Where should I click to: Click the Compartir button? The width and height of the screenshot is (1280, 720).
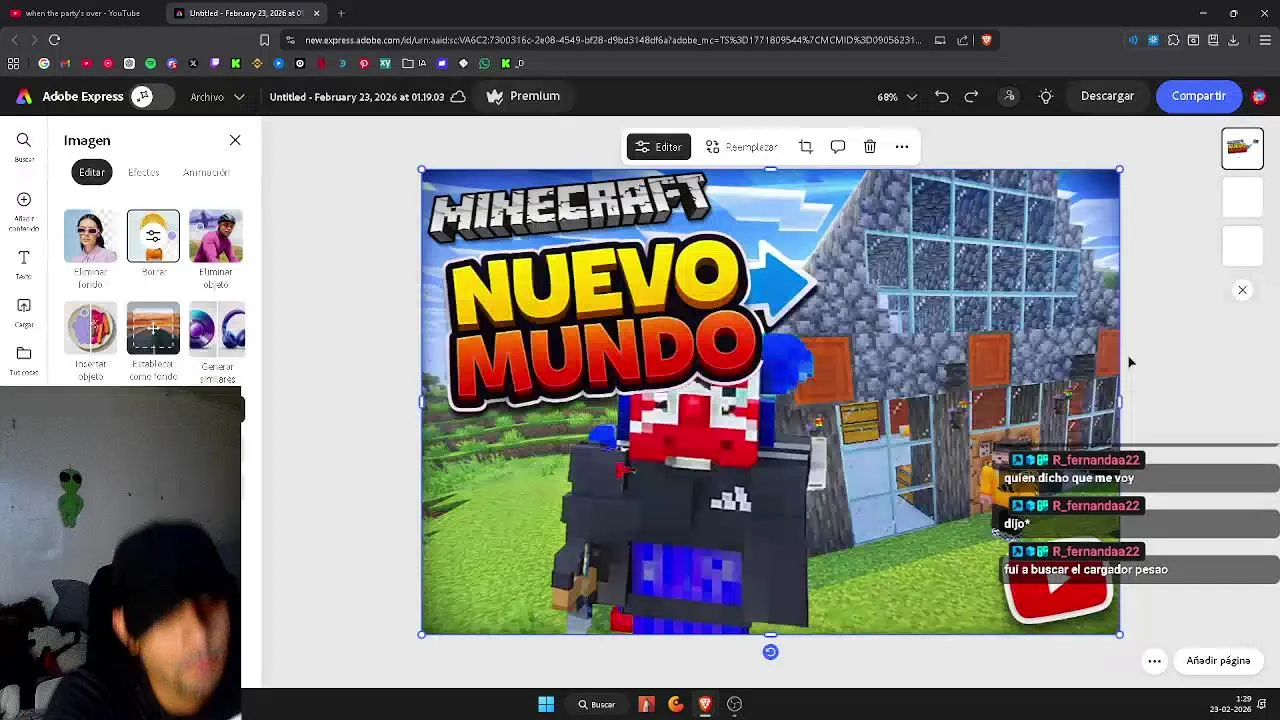[x=1199, y=96]
